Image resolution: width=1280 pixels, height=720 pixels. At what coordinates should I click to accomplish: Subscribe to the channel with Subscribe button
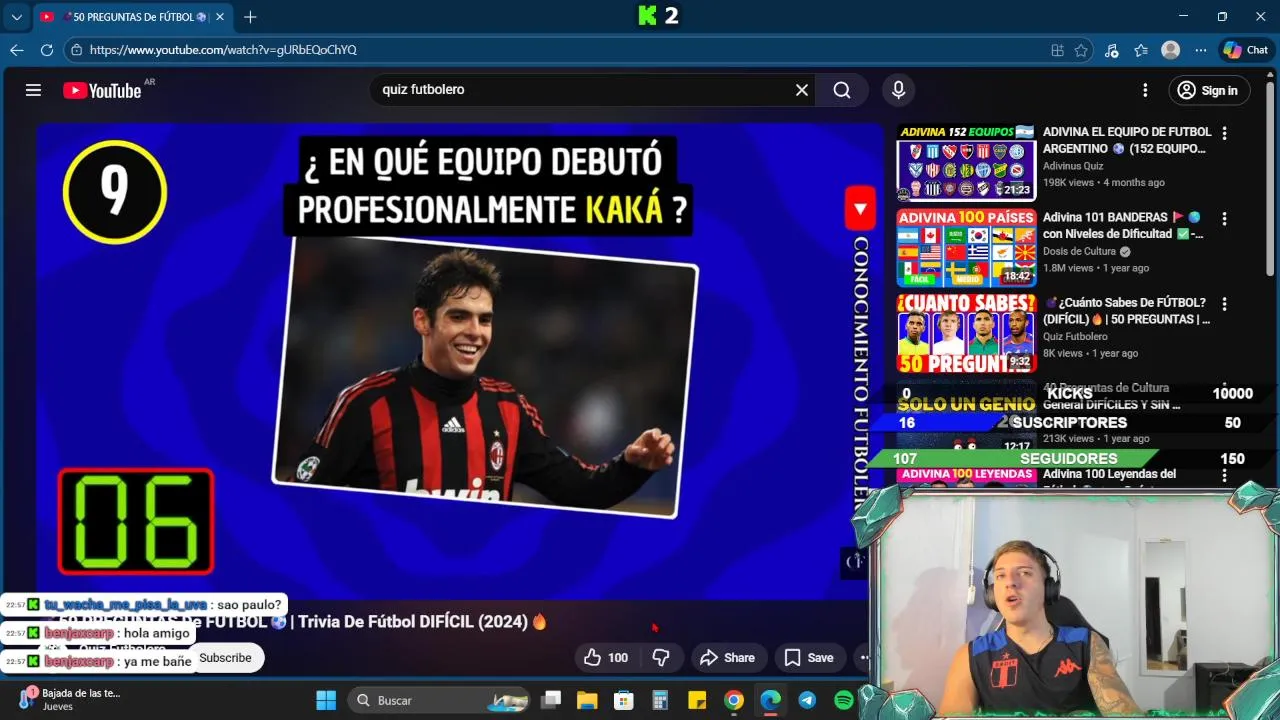click(x=225, y=657)
